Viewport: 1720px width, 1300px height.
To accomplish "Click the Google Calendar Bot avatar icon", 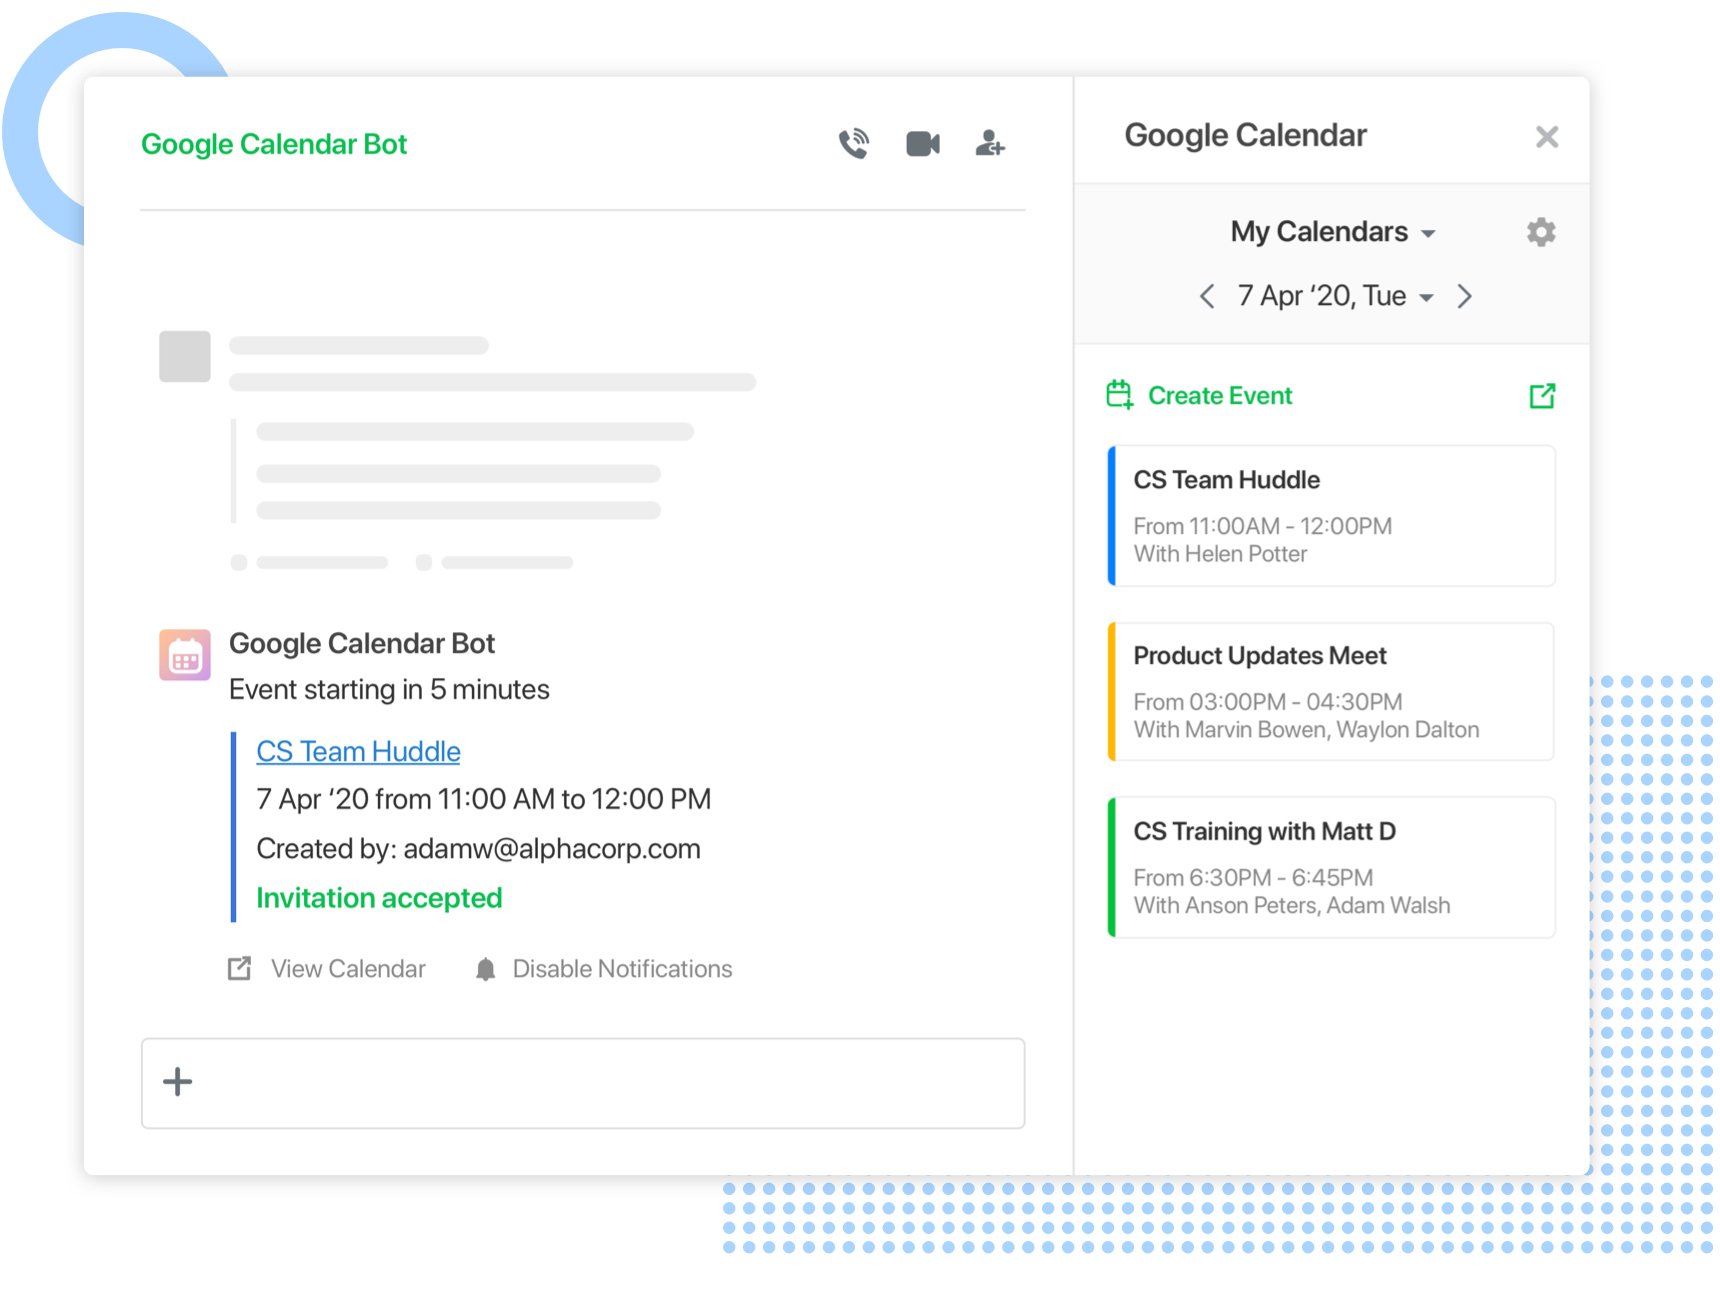I will click(185, 655).
